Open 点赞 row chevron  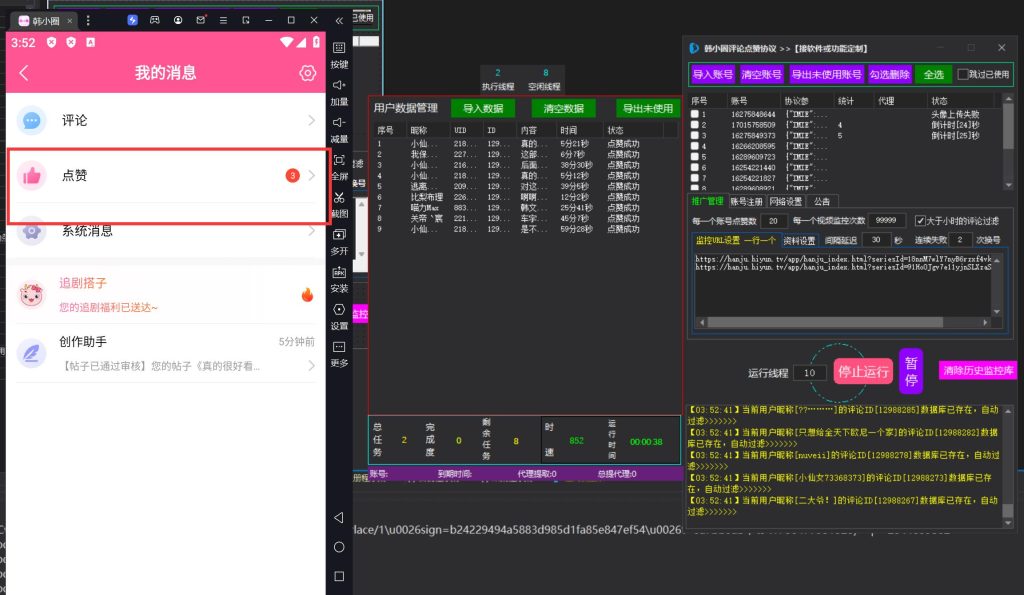(x=312, y=175)
